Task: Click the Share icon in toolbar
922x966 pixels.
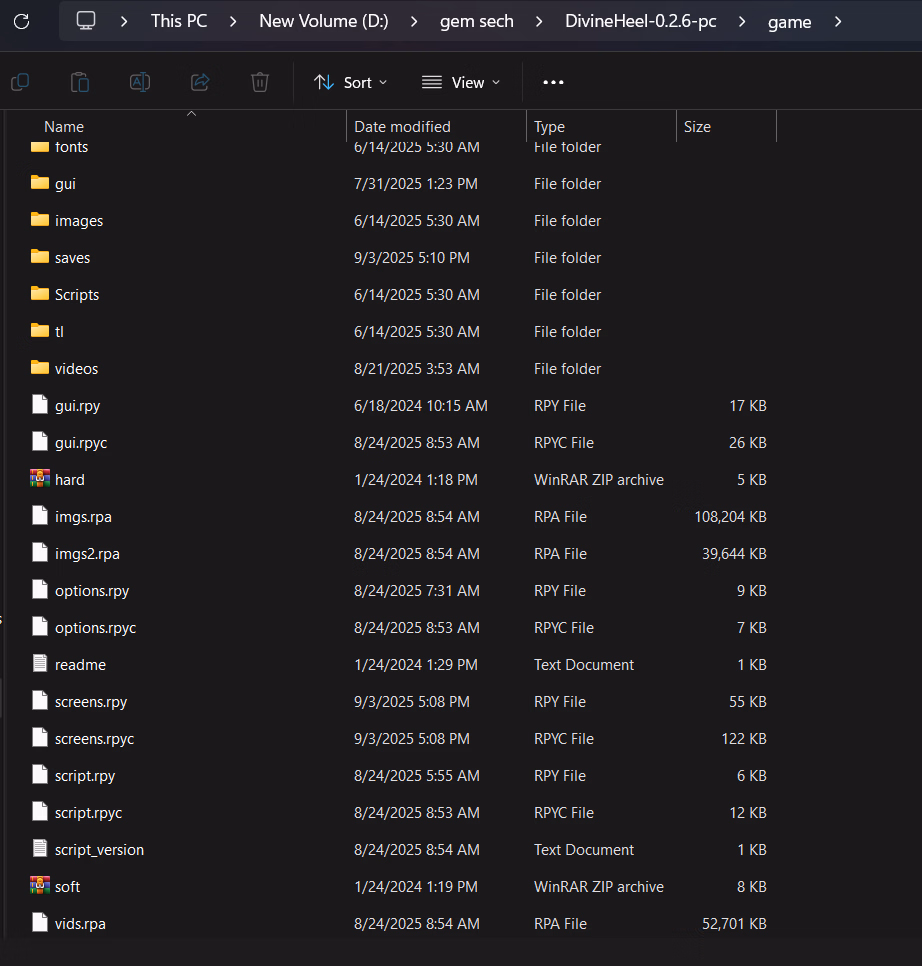Action: (200, 82)
